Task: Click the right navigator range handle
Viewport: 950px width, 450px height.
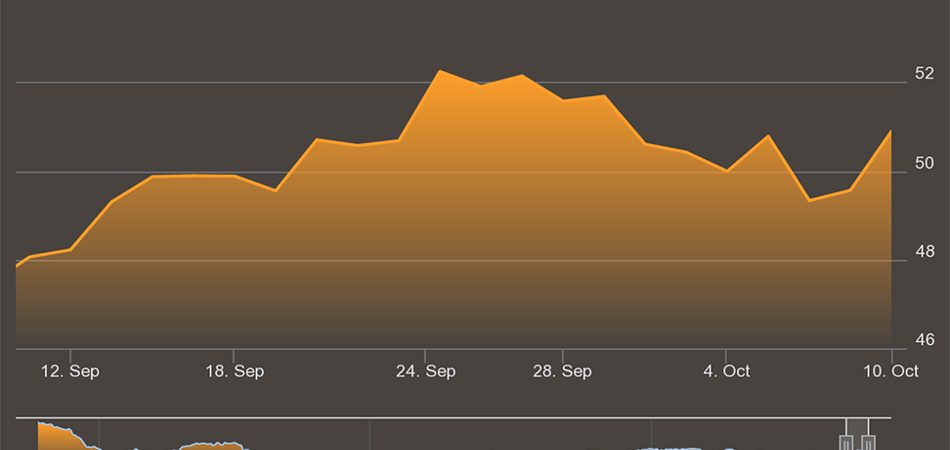Action: (x=869, y=442)
